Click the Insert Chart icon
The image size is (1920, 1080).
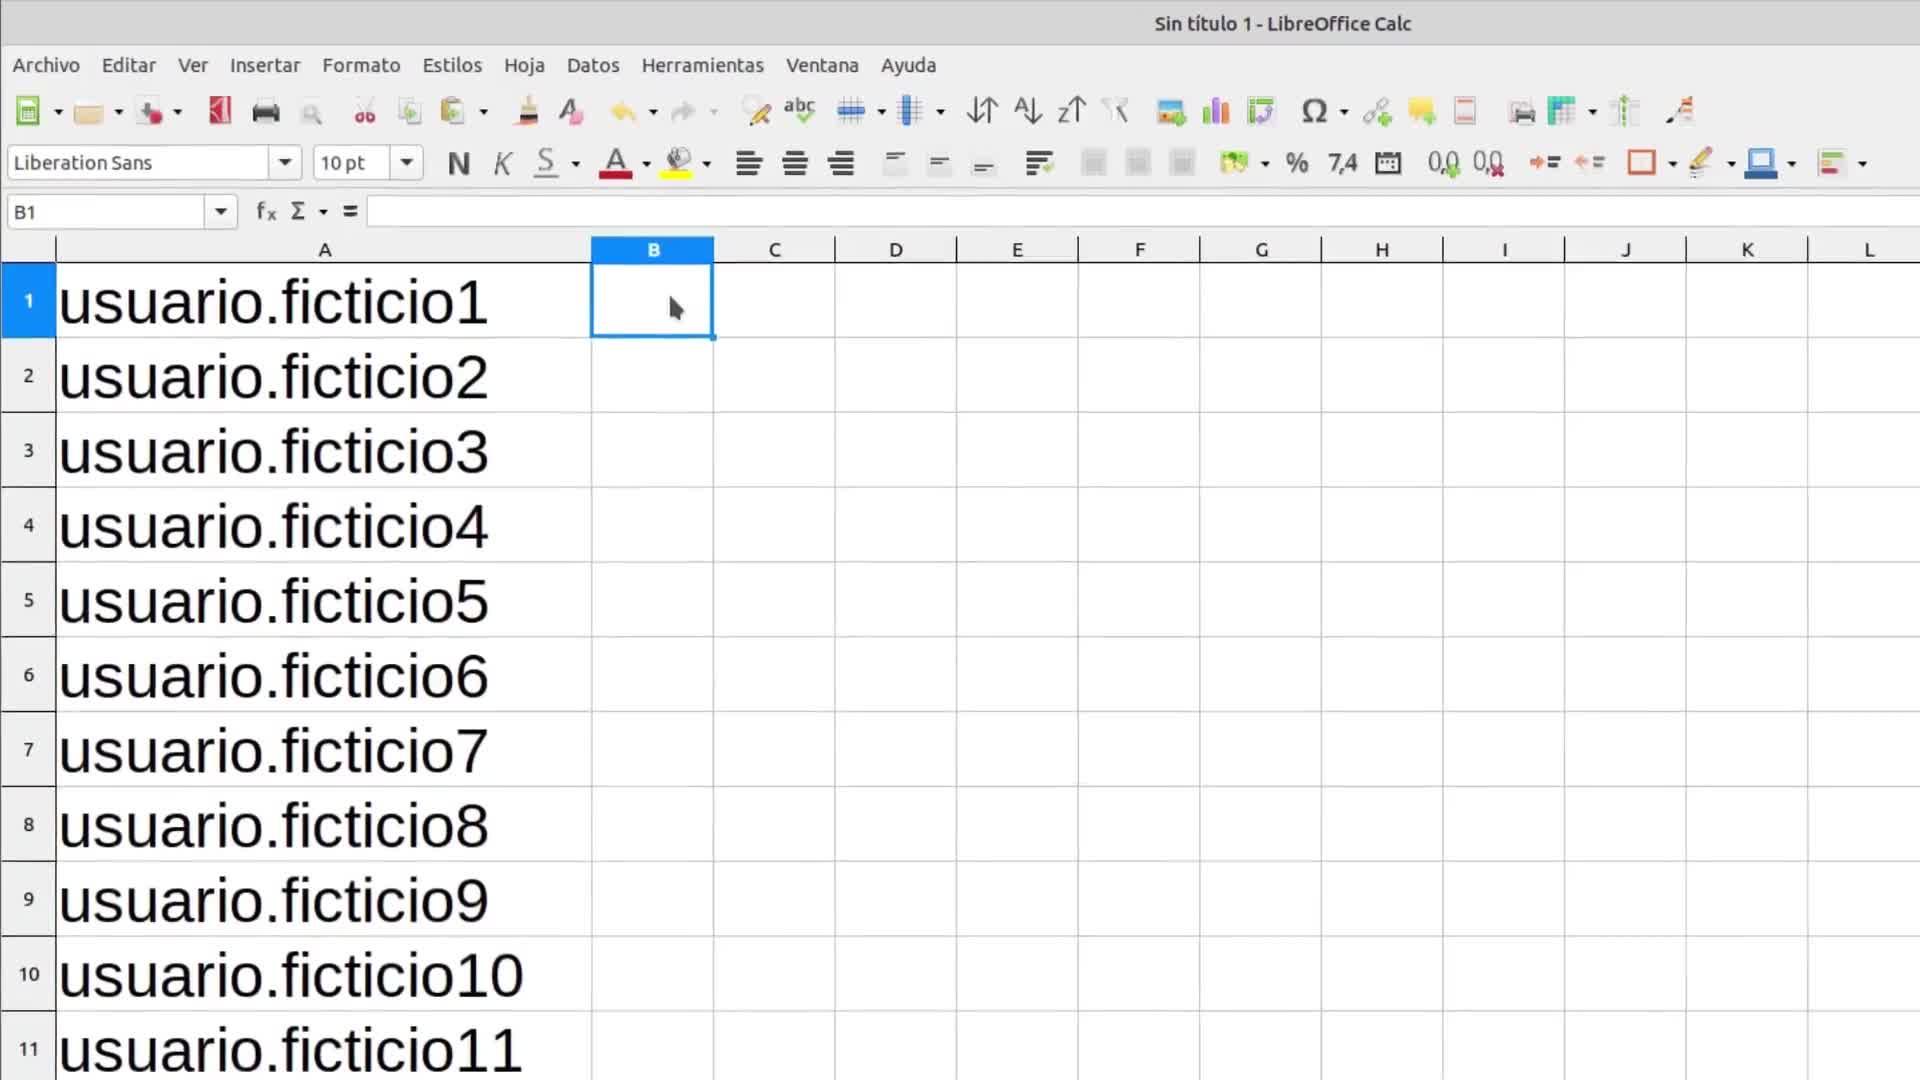(x=1215, y=111)
